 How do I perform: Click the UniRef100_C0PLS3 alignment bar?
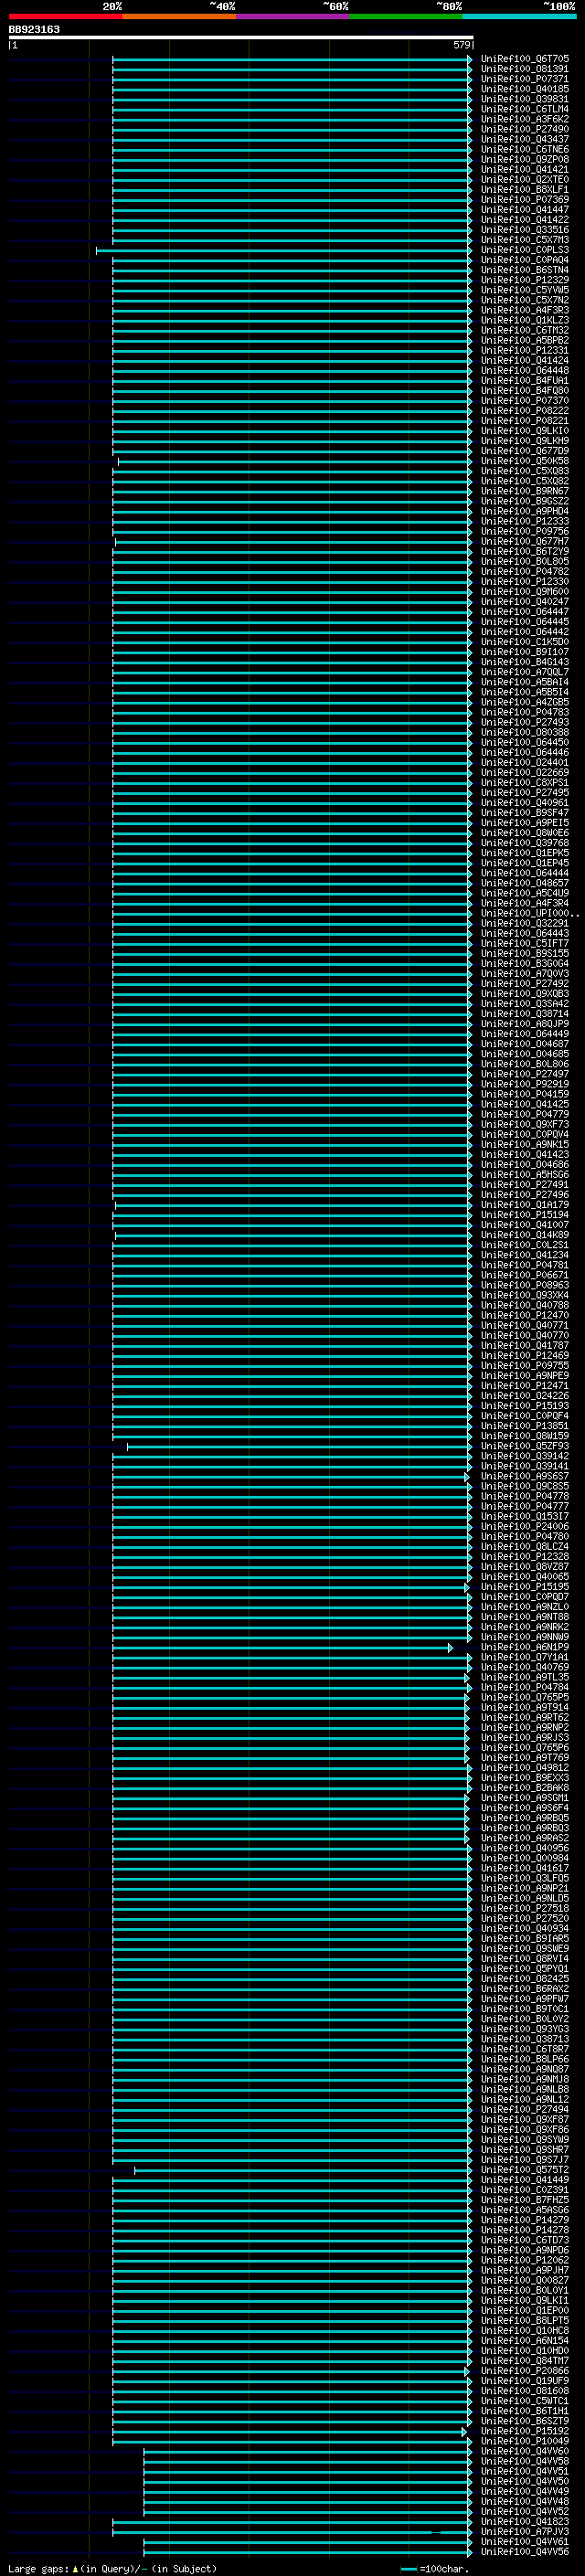[284, 250]
